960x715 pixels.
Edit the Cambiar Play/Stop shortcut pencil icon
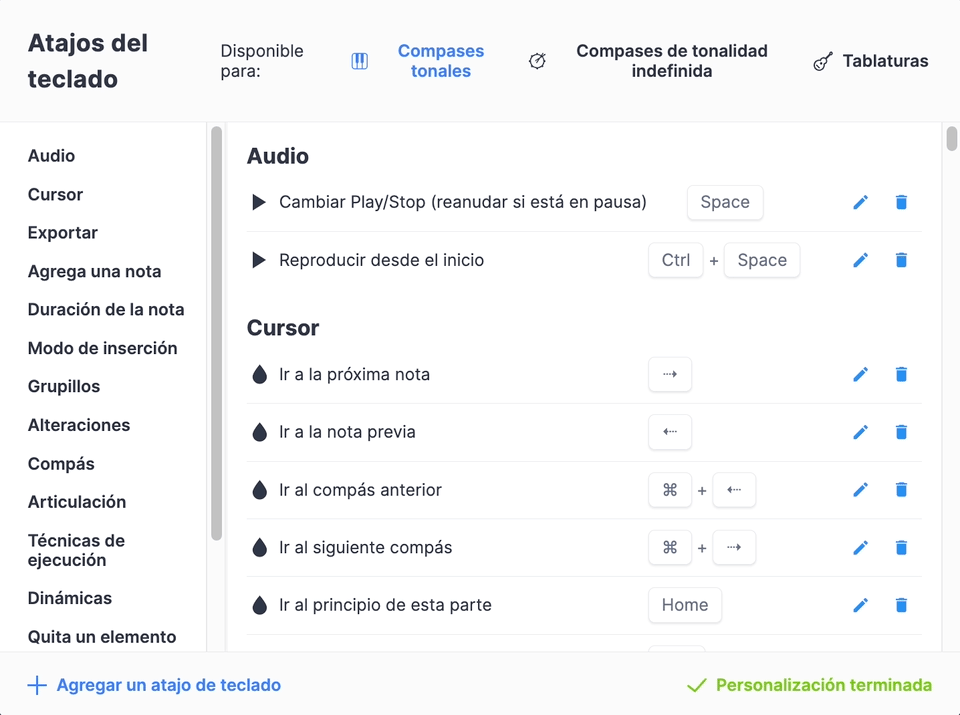point(860,202)
